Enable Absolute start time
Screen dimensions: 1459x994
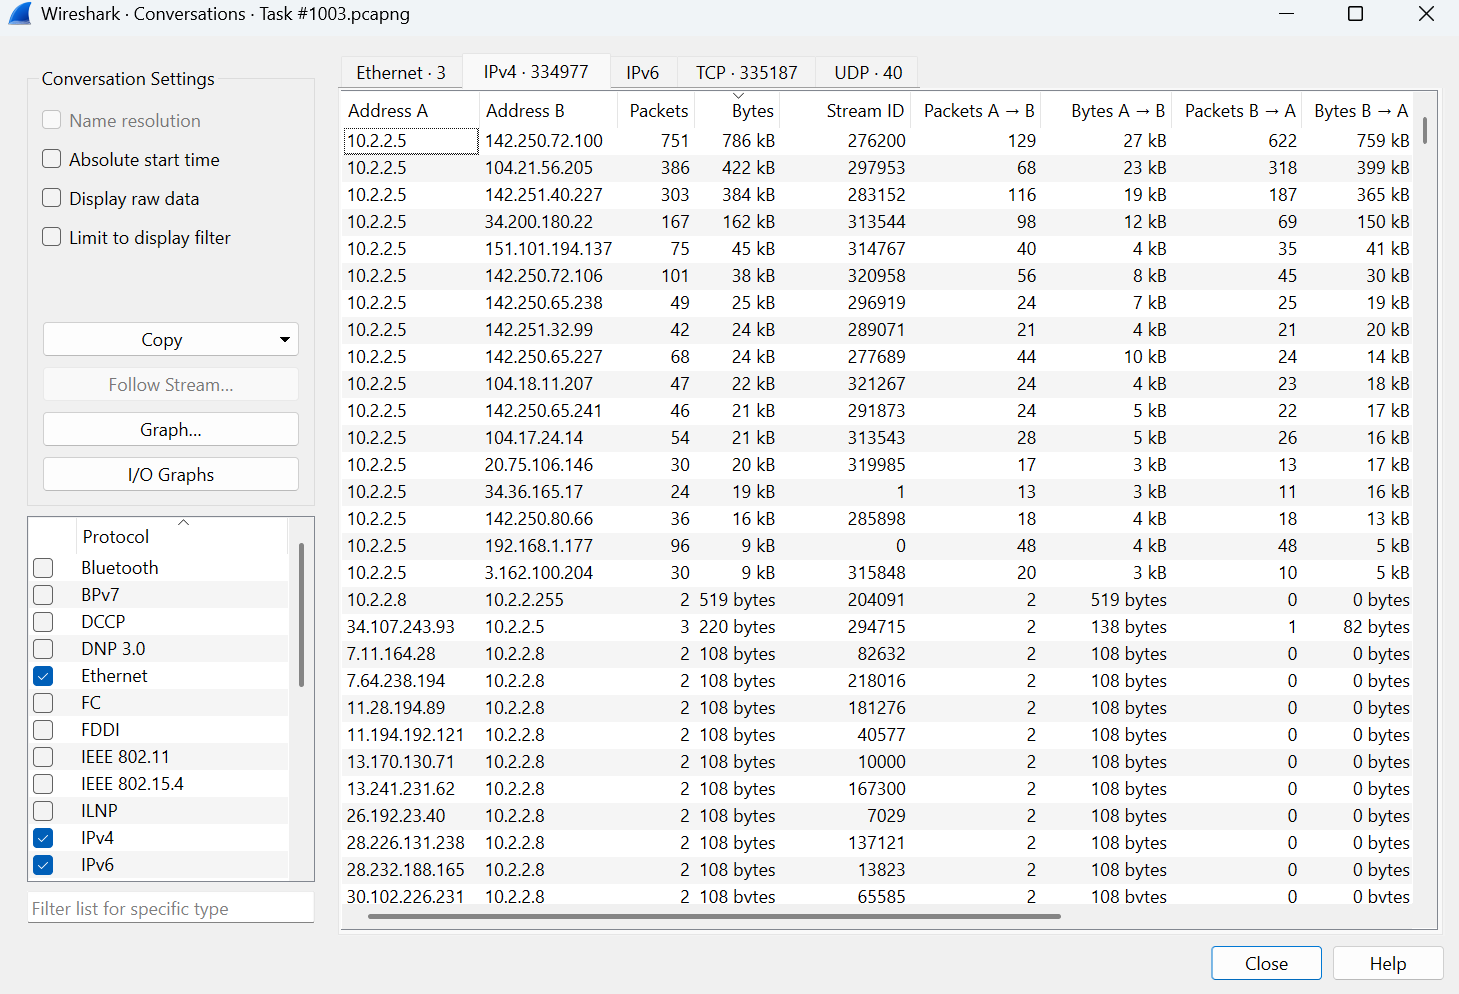[51, 159]
